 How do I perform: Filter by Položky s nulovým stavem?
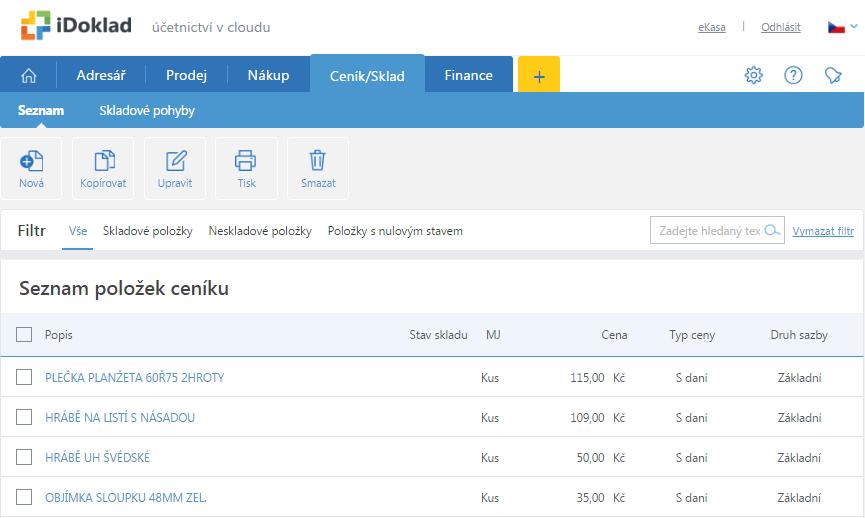pos(395,231)
